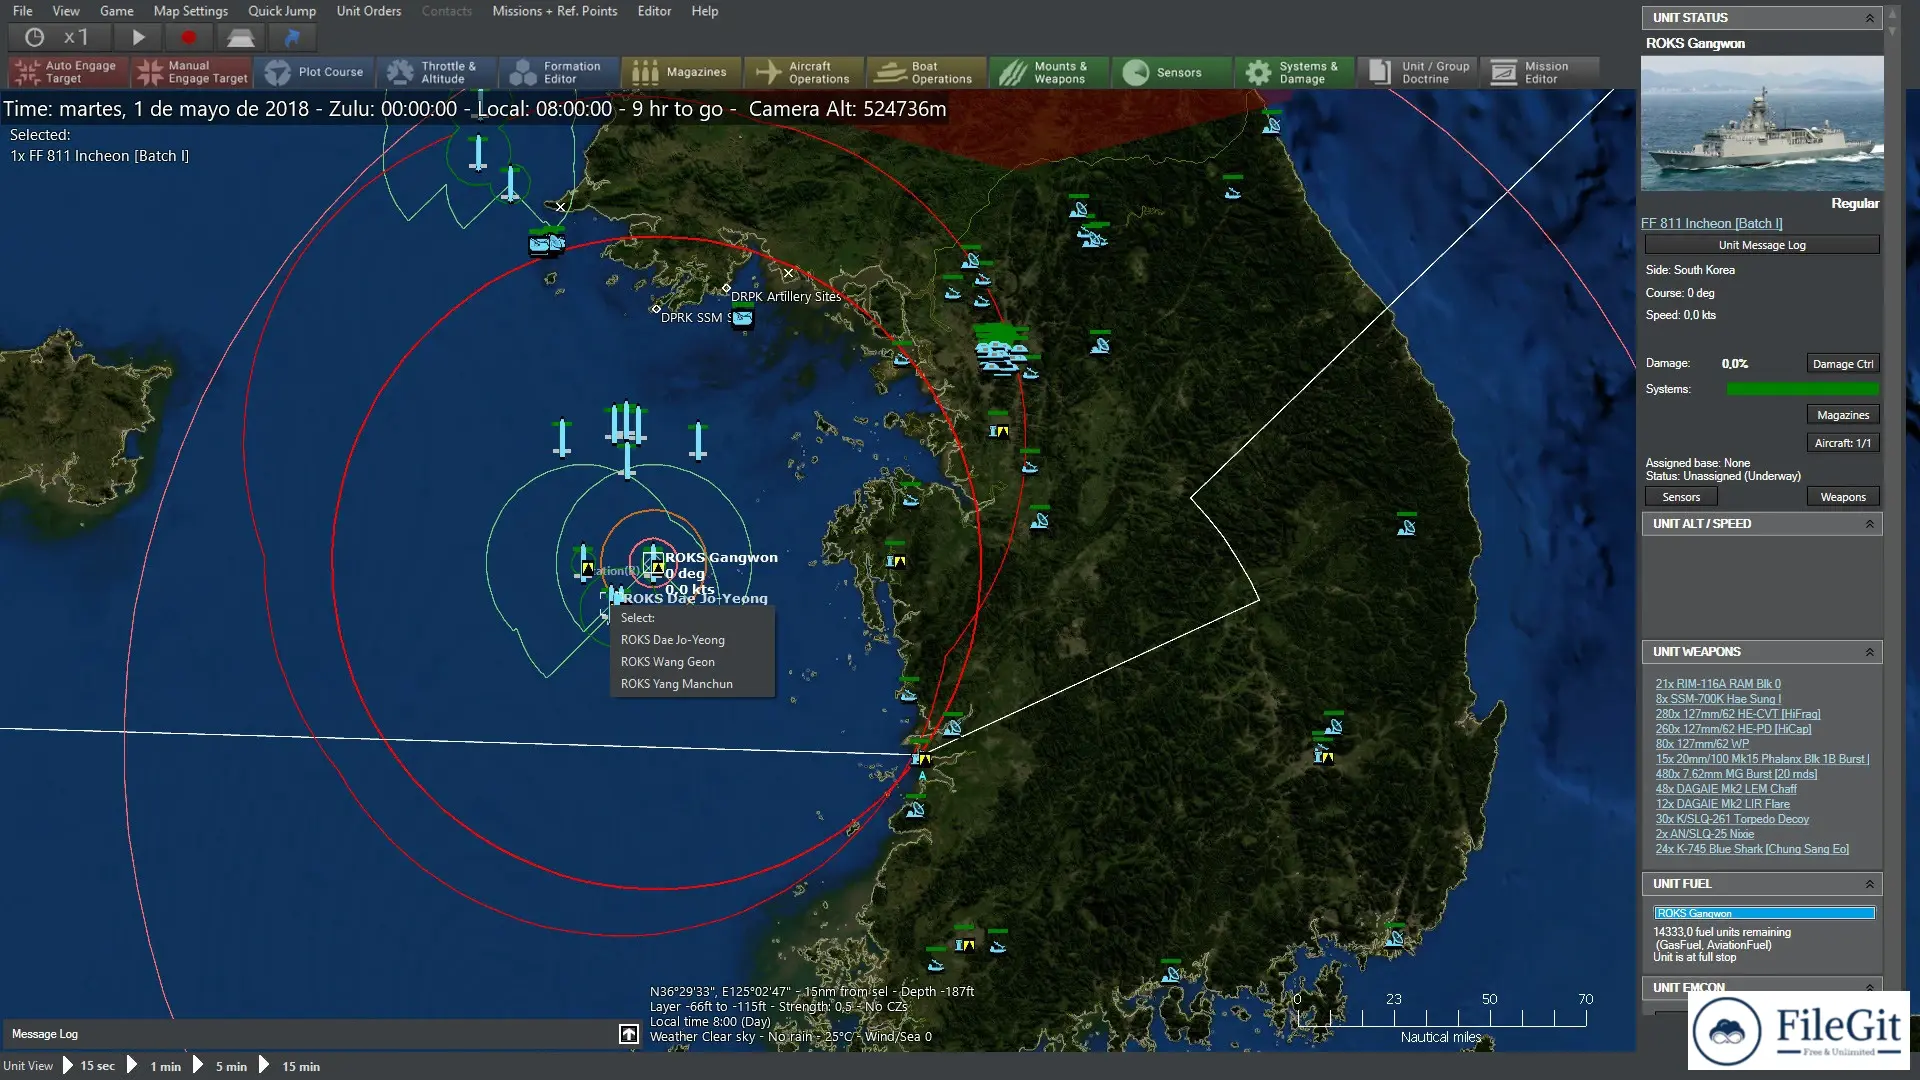Image resolution: width=1920 pixels, height=1080 pixels.
Task: Open the 24x K-745 Blue Shark link
Action: click(x=1752, y=849)
